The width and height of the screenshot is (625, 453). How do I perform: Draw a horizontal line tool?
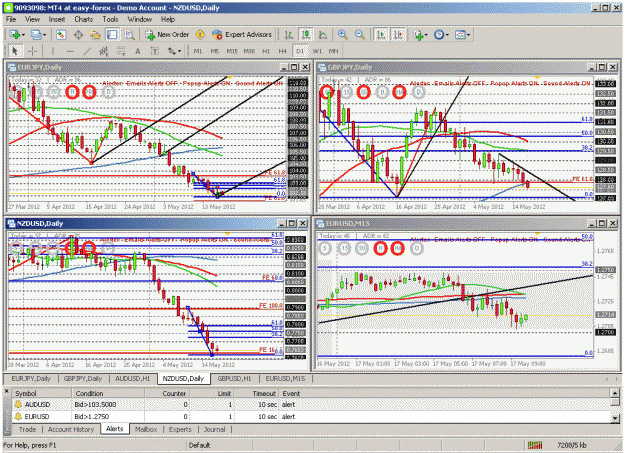click(x=70, y=51)
